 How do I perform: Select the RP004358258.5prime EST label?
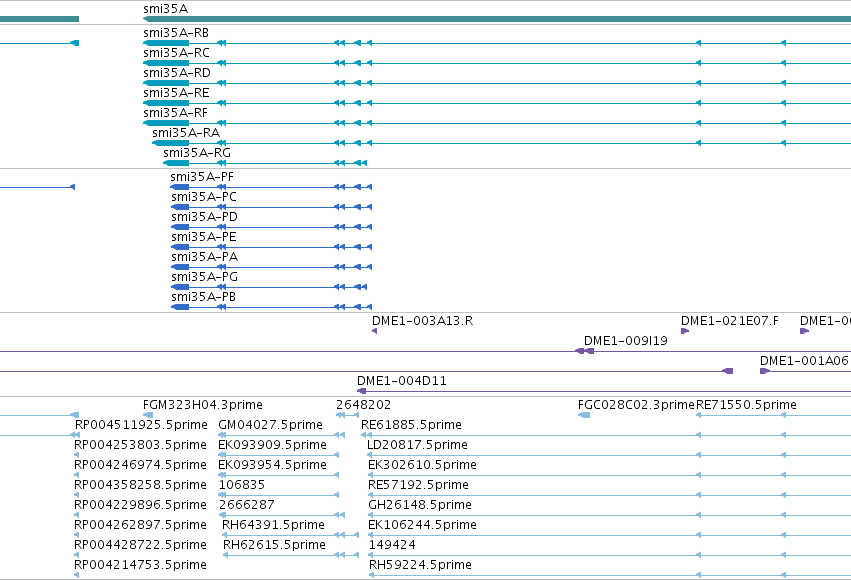click(141, 486)
